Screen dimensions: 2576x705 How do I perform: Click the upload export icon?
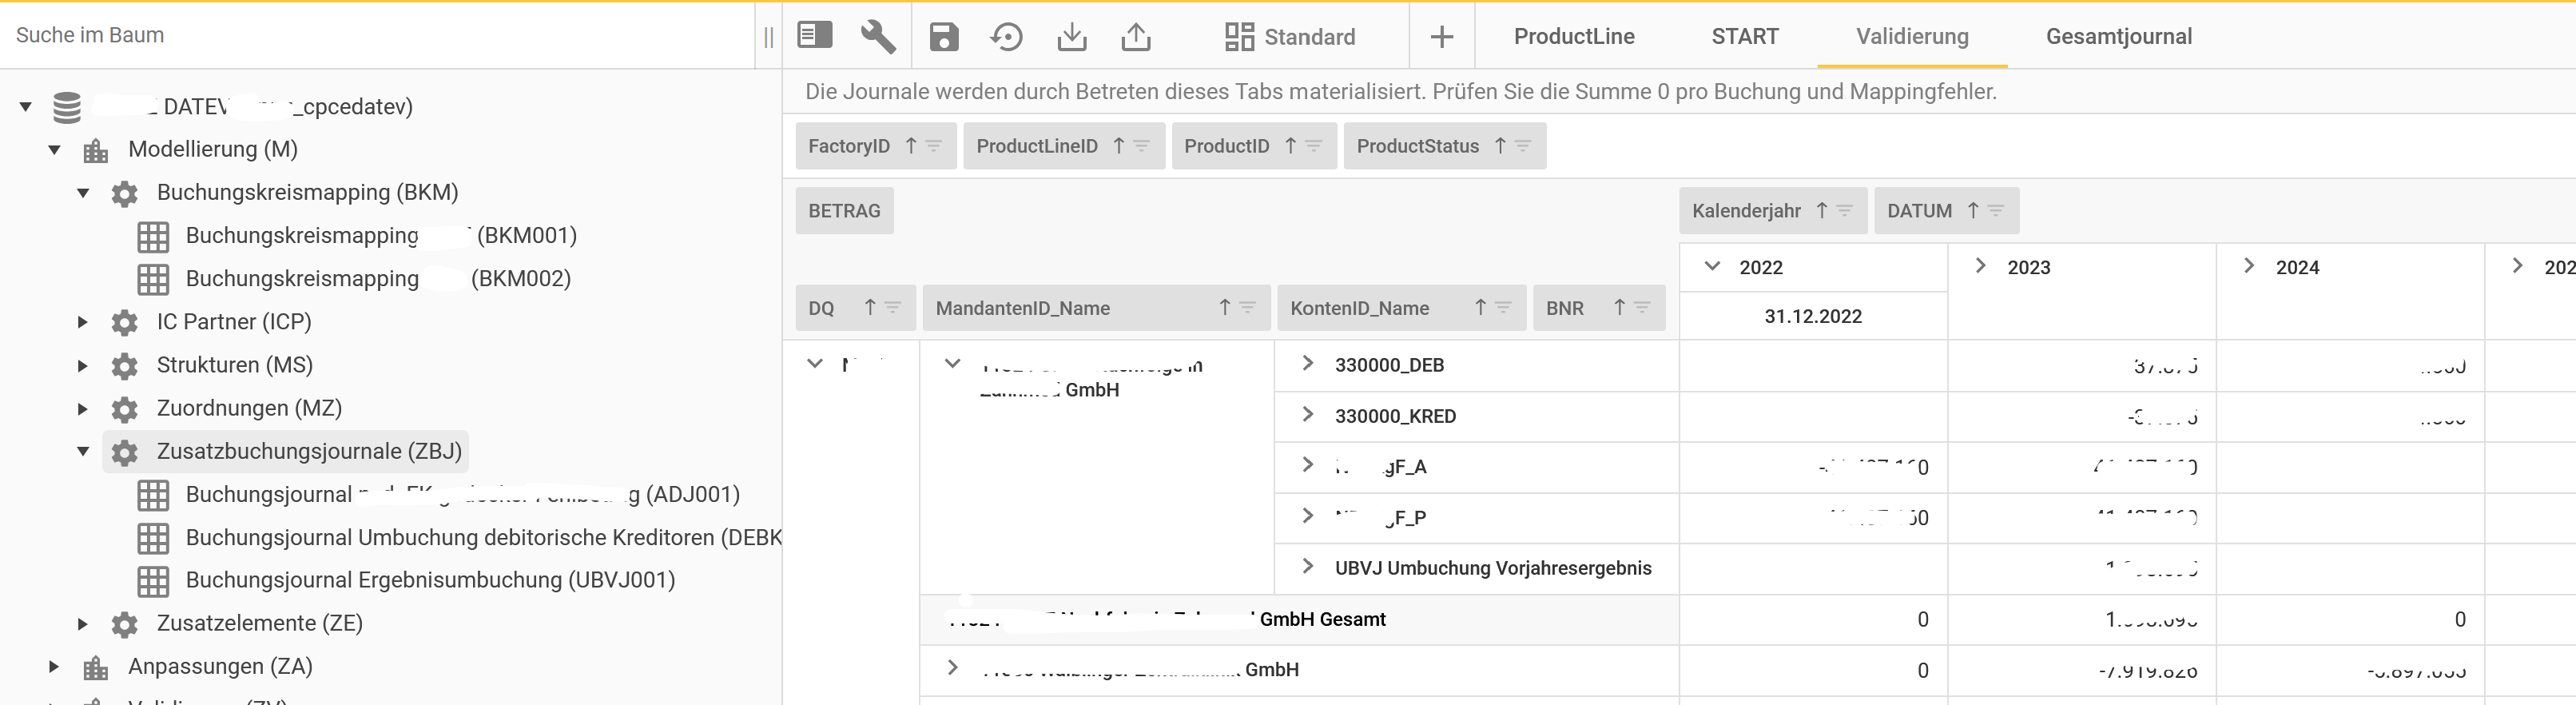(x=1135, y=37)
